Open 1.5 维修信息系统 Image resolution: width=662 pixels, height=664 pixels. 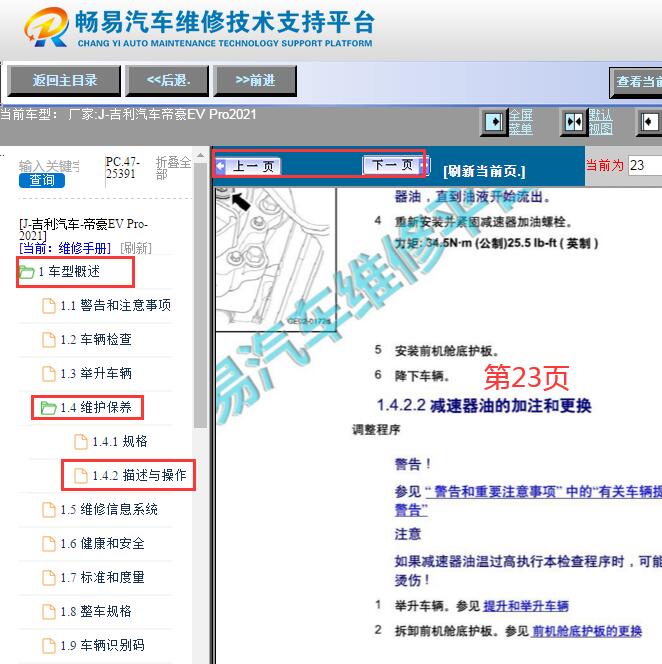109,509
